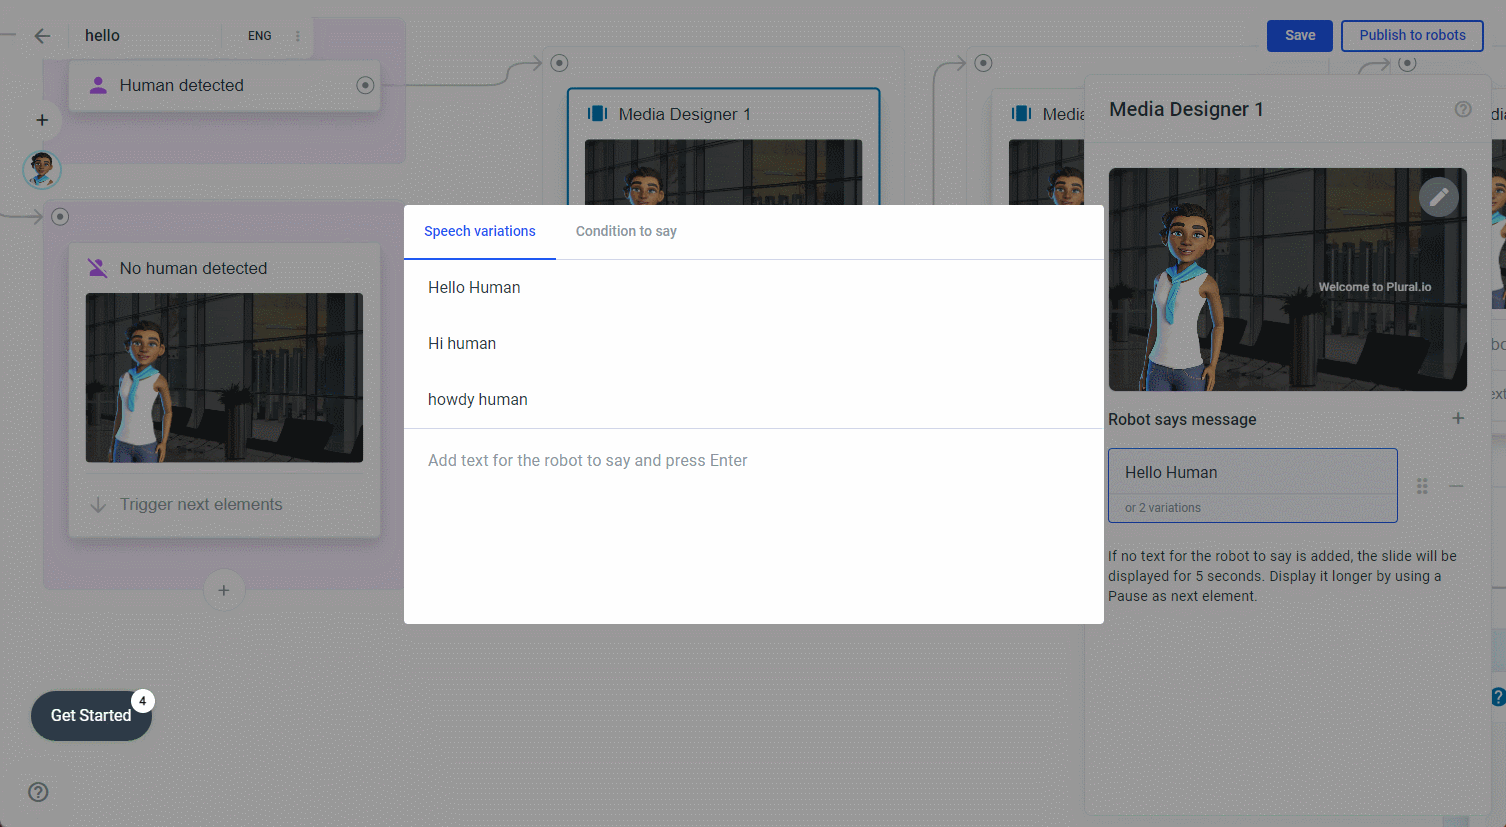Click the No human detected node title
Image resolution: width=1506 pixels, height=827 pixels.
[x=193, y=269]
